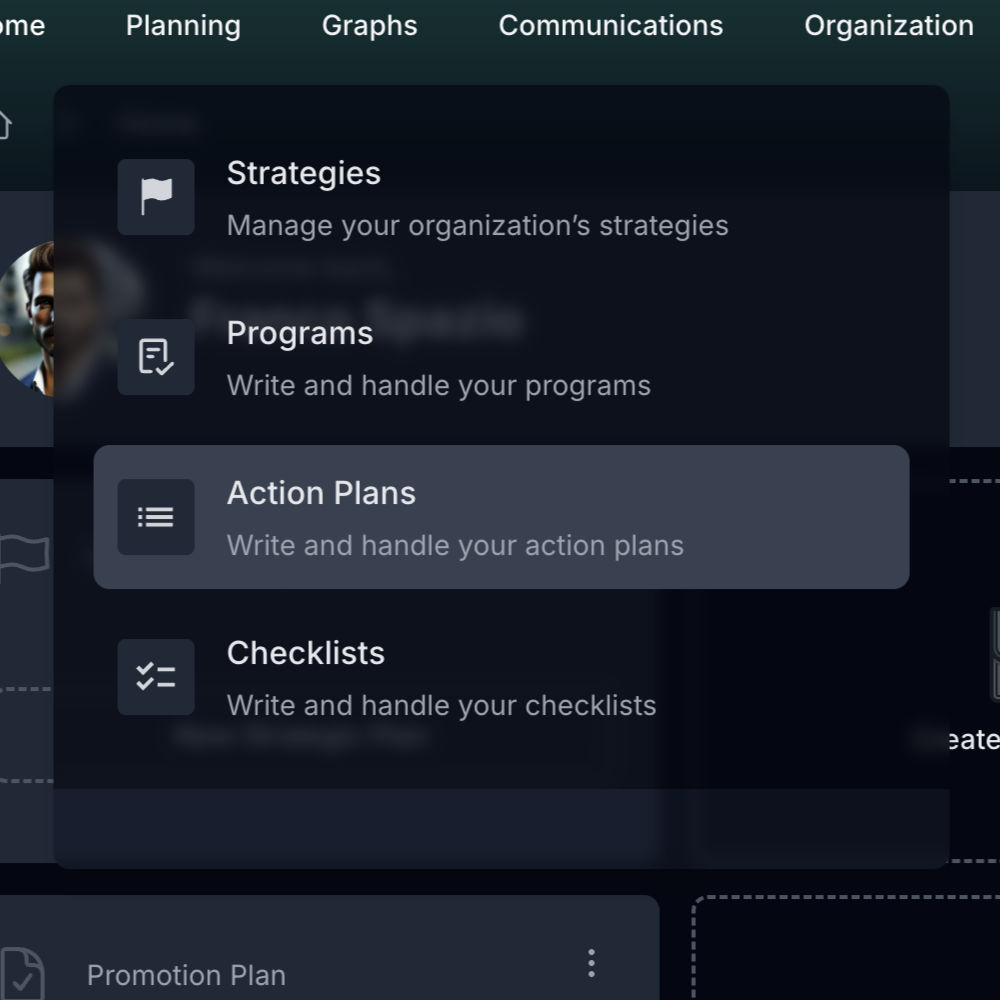
Task: Click the Promotion Plan document icon
Action: 22,973
